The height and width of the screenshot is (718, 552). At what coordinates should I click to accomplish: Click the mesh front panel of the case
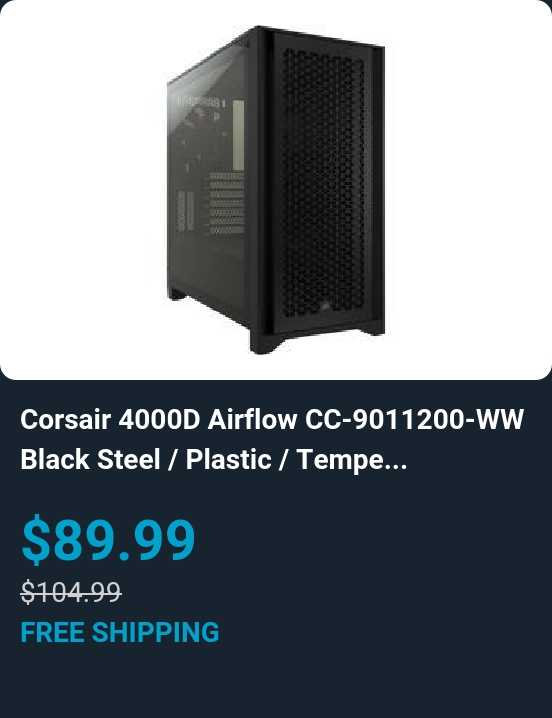[x=323, y=183]
